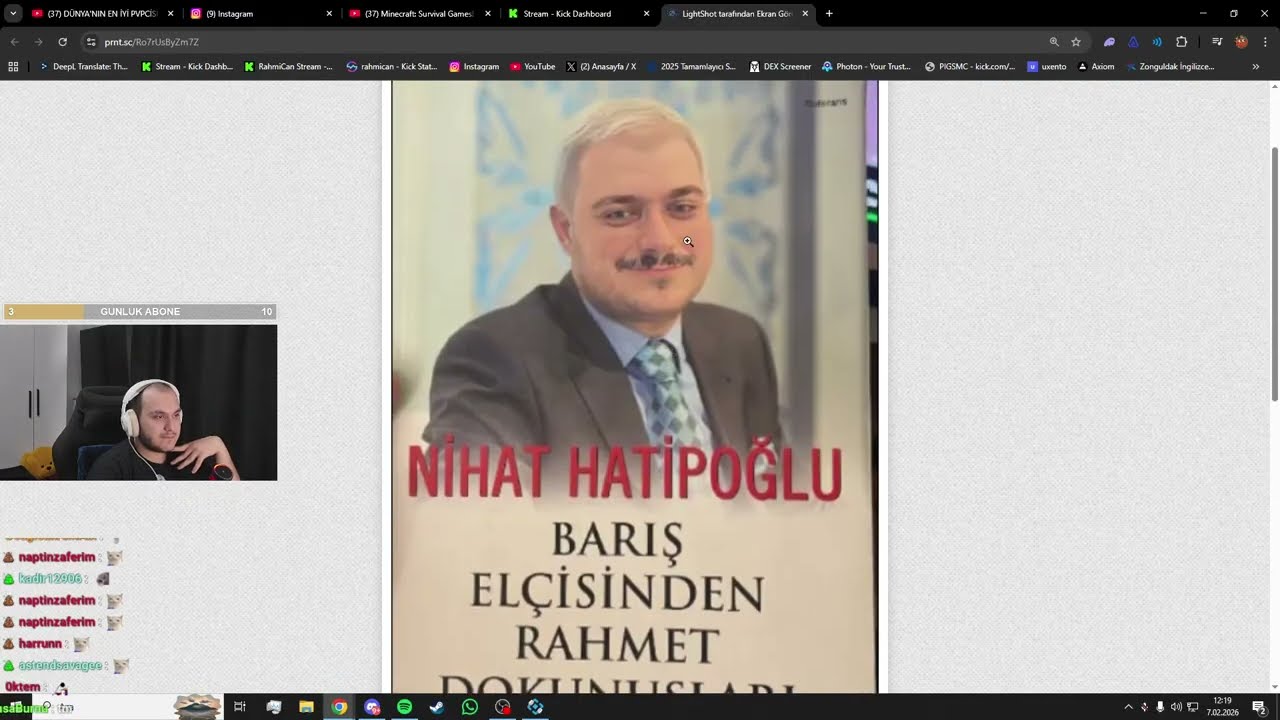1280x720 pixels.
Task: Switch to the DÜNYA'NIN EN İYİ PVPCİSİ tab
Action: (101, 14)
